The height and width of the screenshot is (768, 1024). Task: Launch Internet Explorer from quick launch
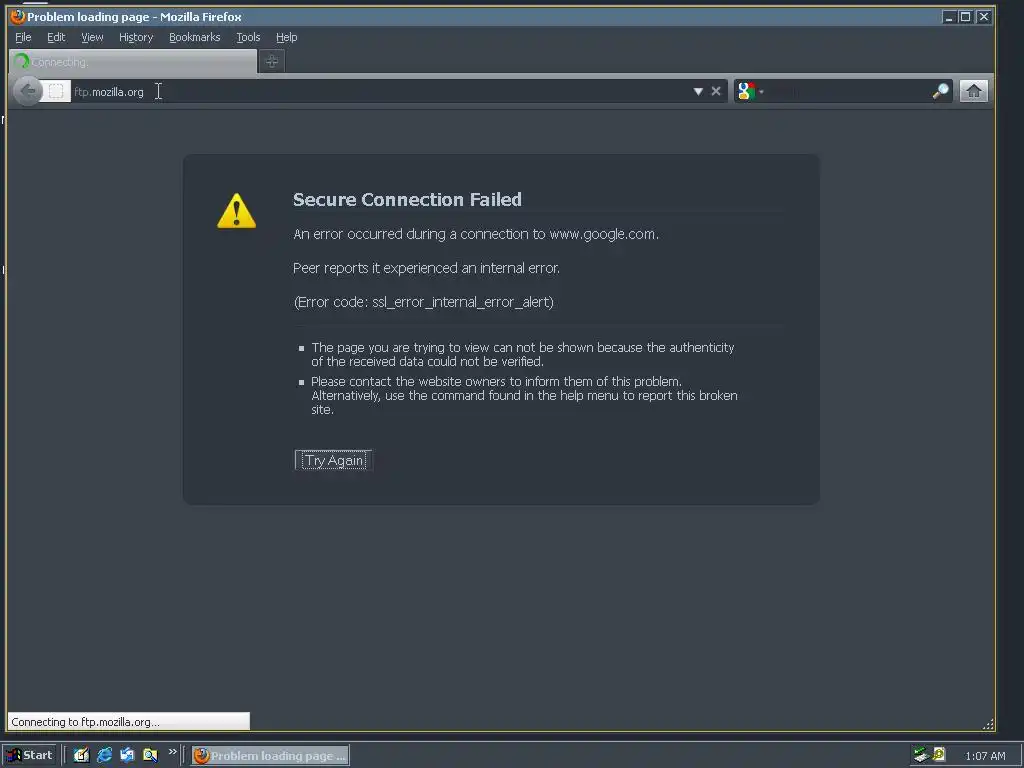pyautogui.click(x=104, y=756)
